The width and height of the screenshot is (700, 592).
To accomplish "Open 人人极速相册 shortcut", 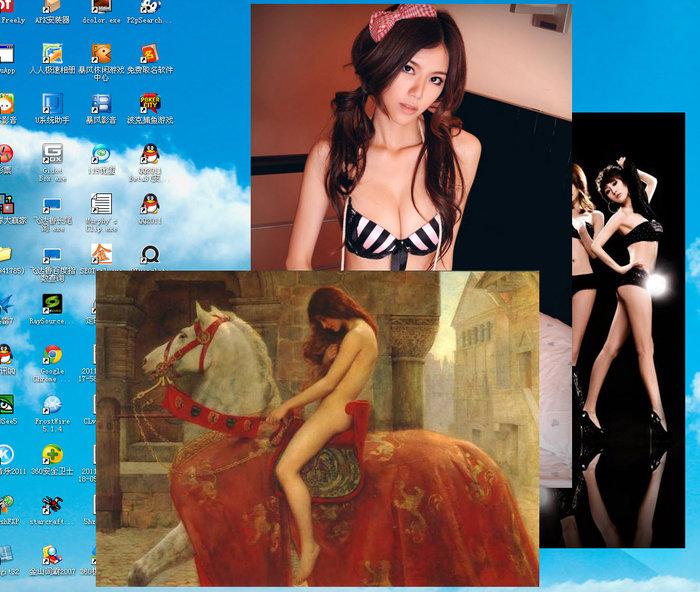I will (53, 54).
